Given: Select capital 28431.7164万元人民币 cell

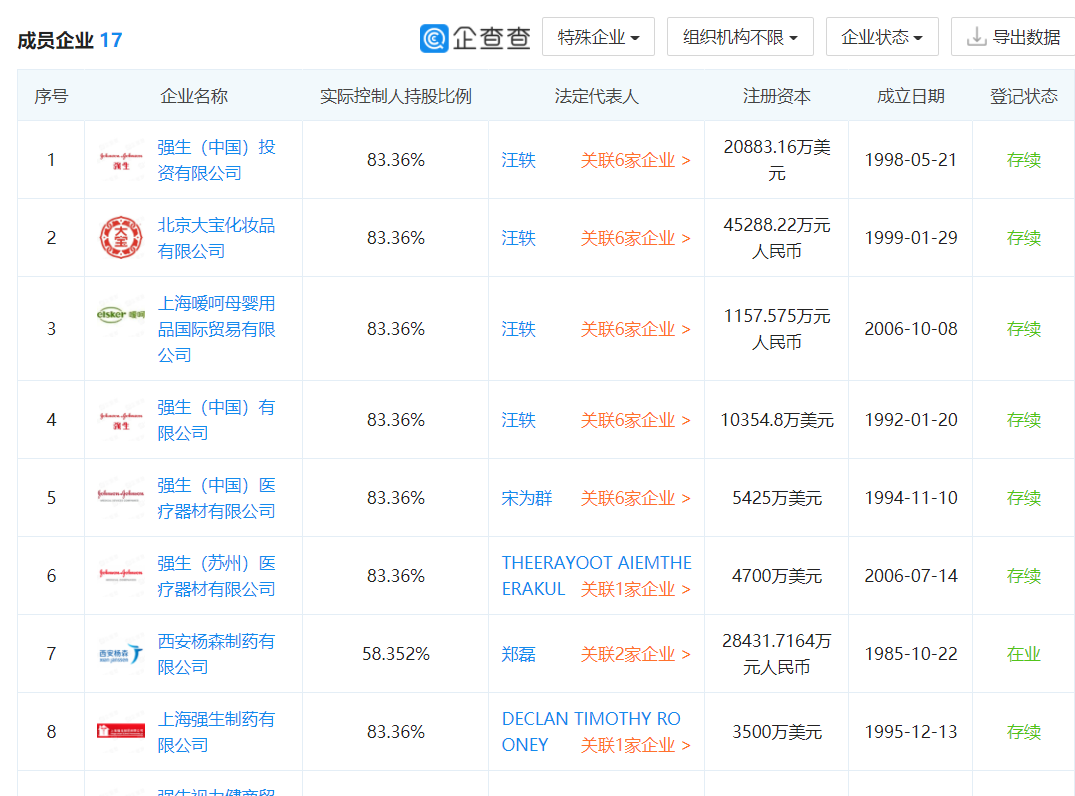Looking at the screenshot, I should coord(777,654).
